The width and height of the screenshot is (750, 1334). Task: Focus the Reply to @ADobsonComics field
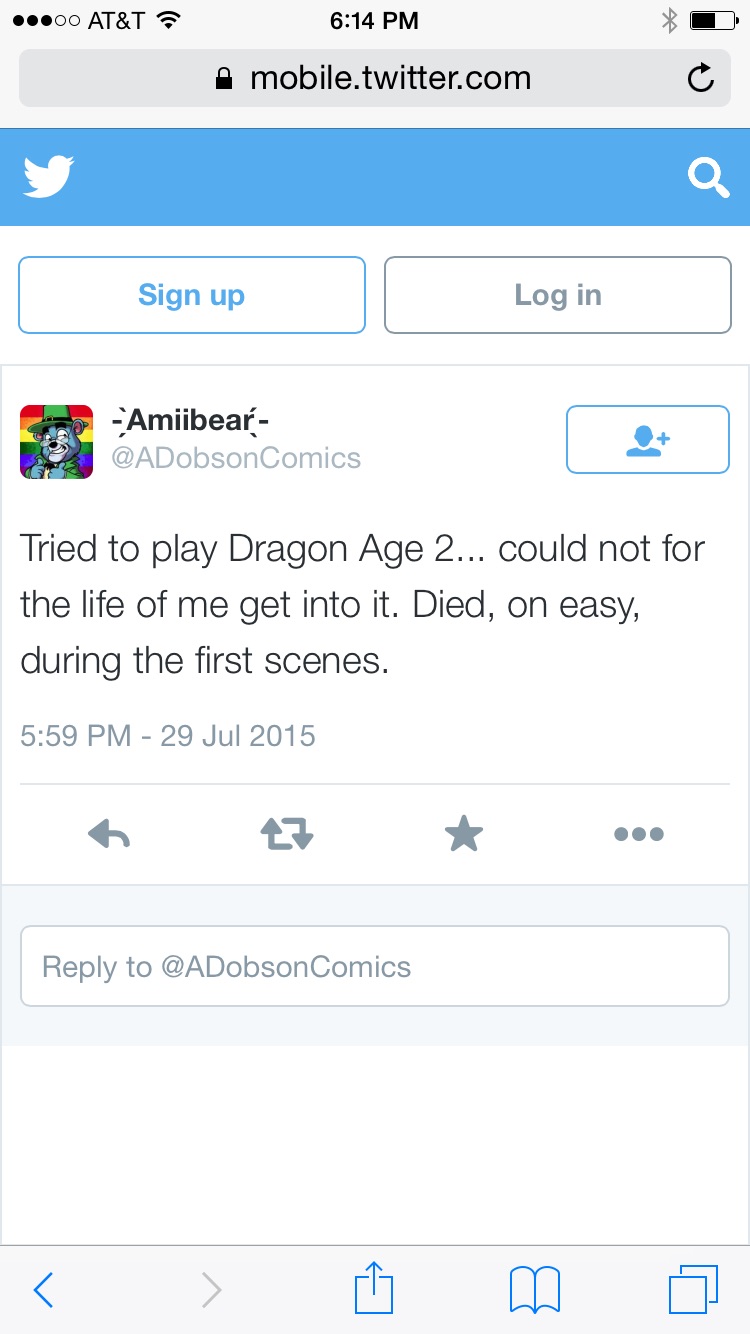point(375,966)
